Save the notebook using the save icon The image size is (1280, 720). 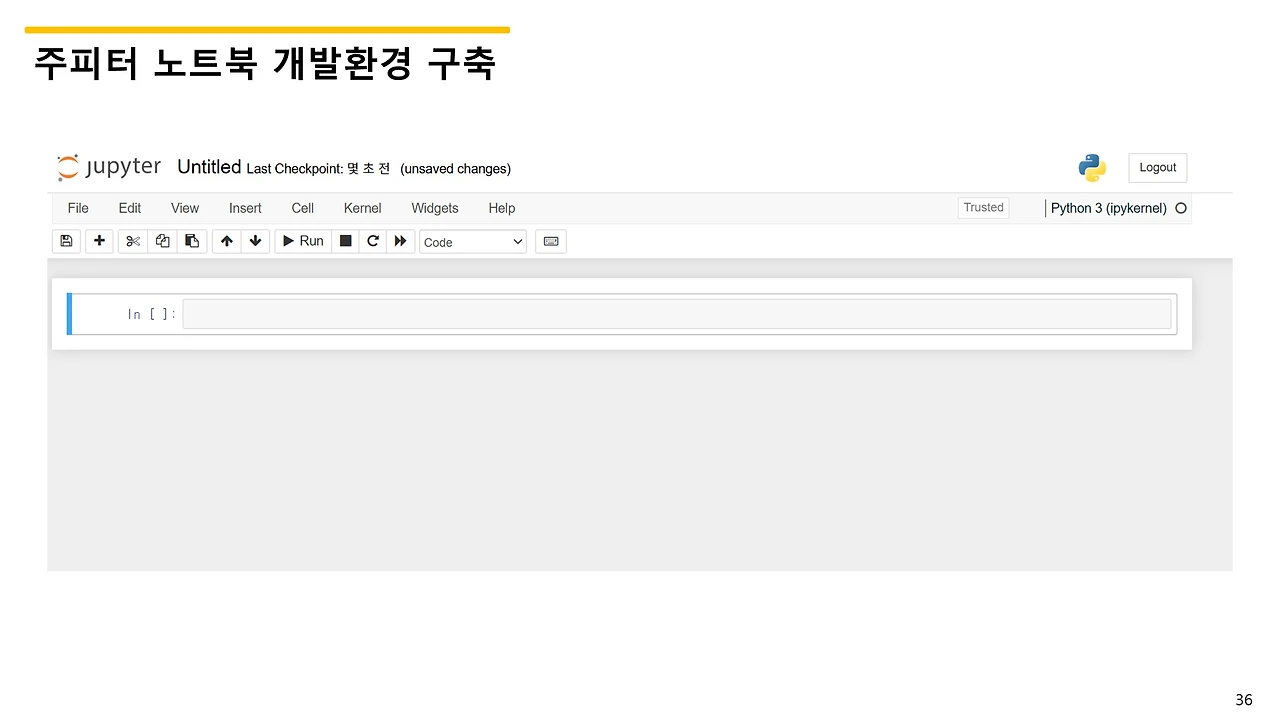[66, 241]
